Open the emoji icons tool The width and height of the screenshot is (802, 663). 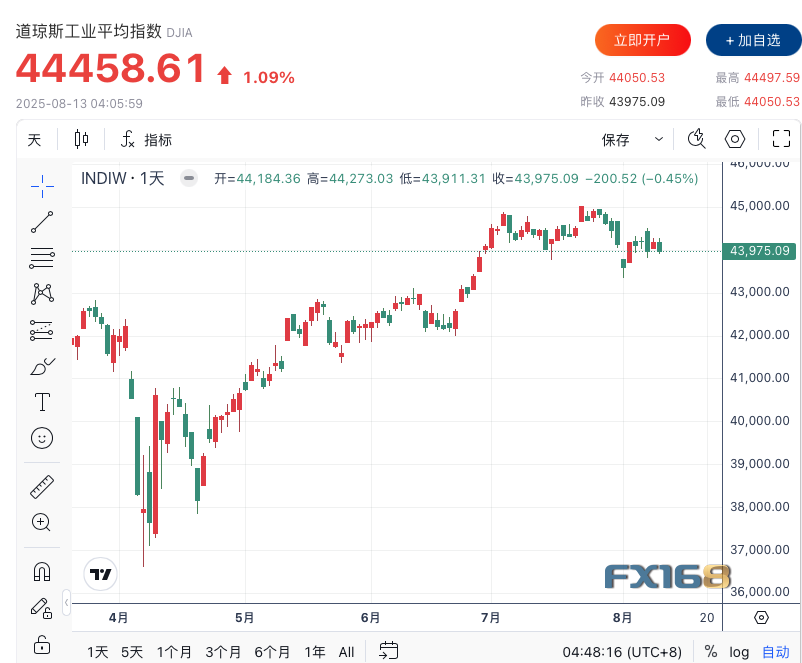(42, 438)
